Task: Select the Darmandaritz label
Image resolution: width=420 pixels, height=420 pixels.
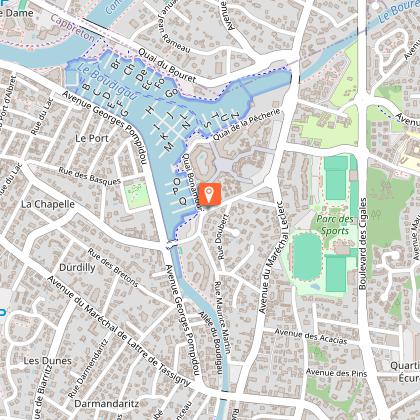Action: 107,404
